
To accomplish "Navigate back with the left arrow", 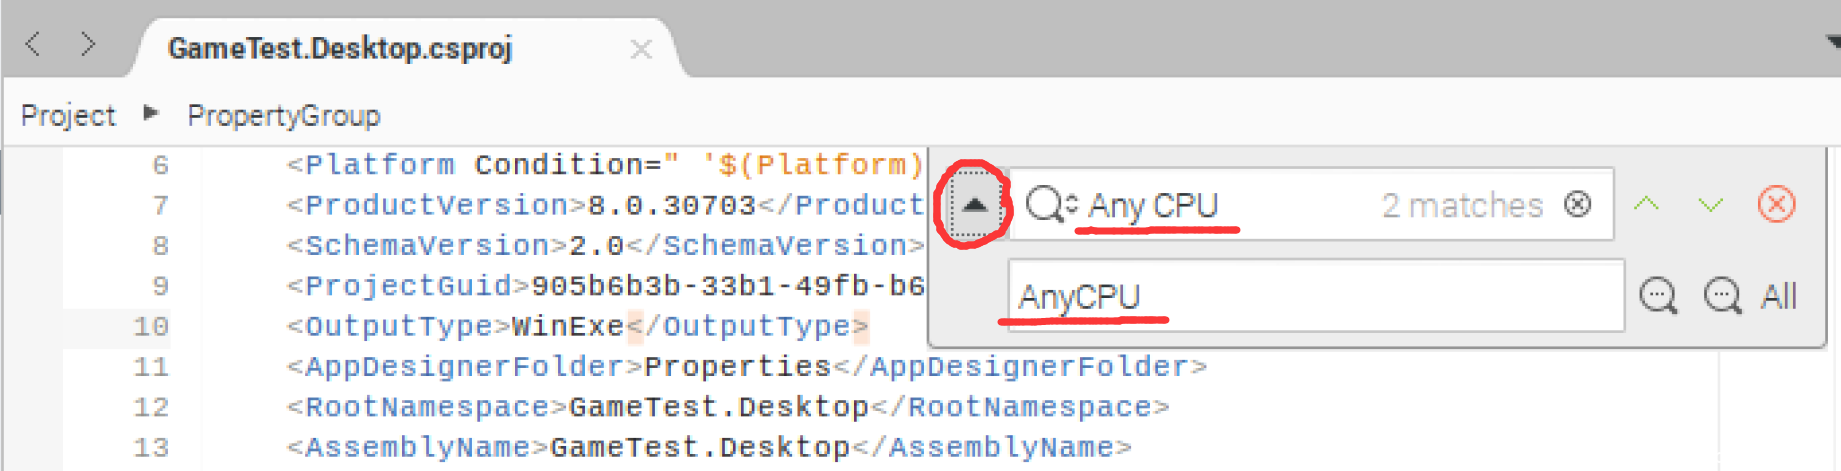I will point(33,45).
